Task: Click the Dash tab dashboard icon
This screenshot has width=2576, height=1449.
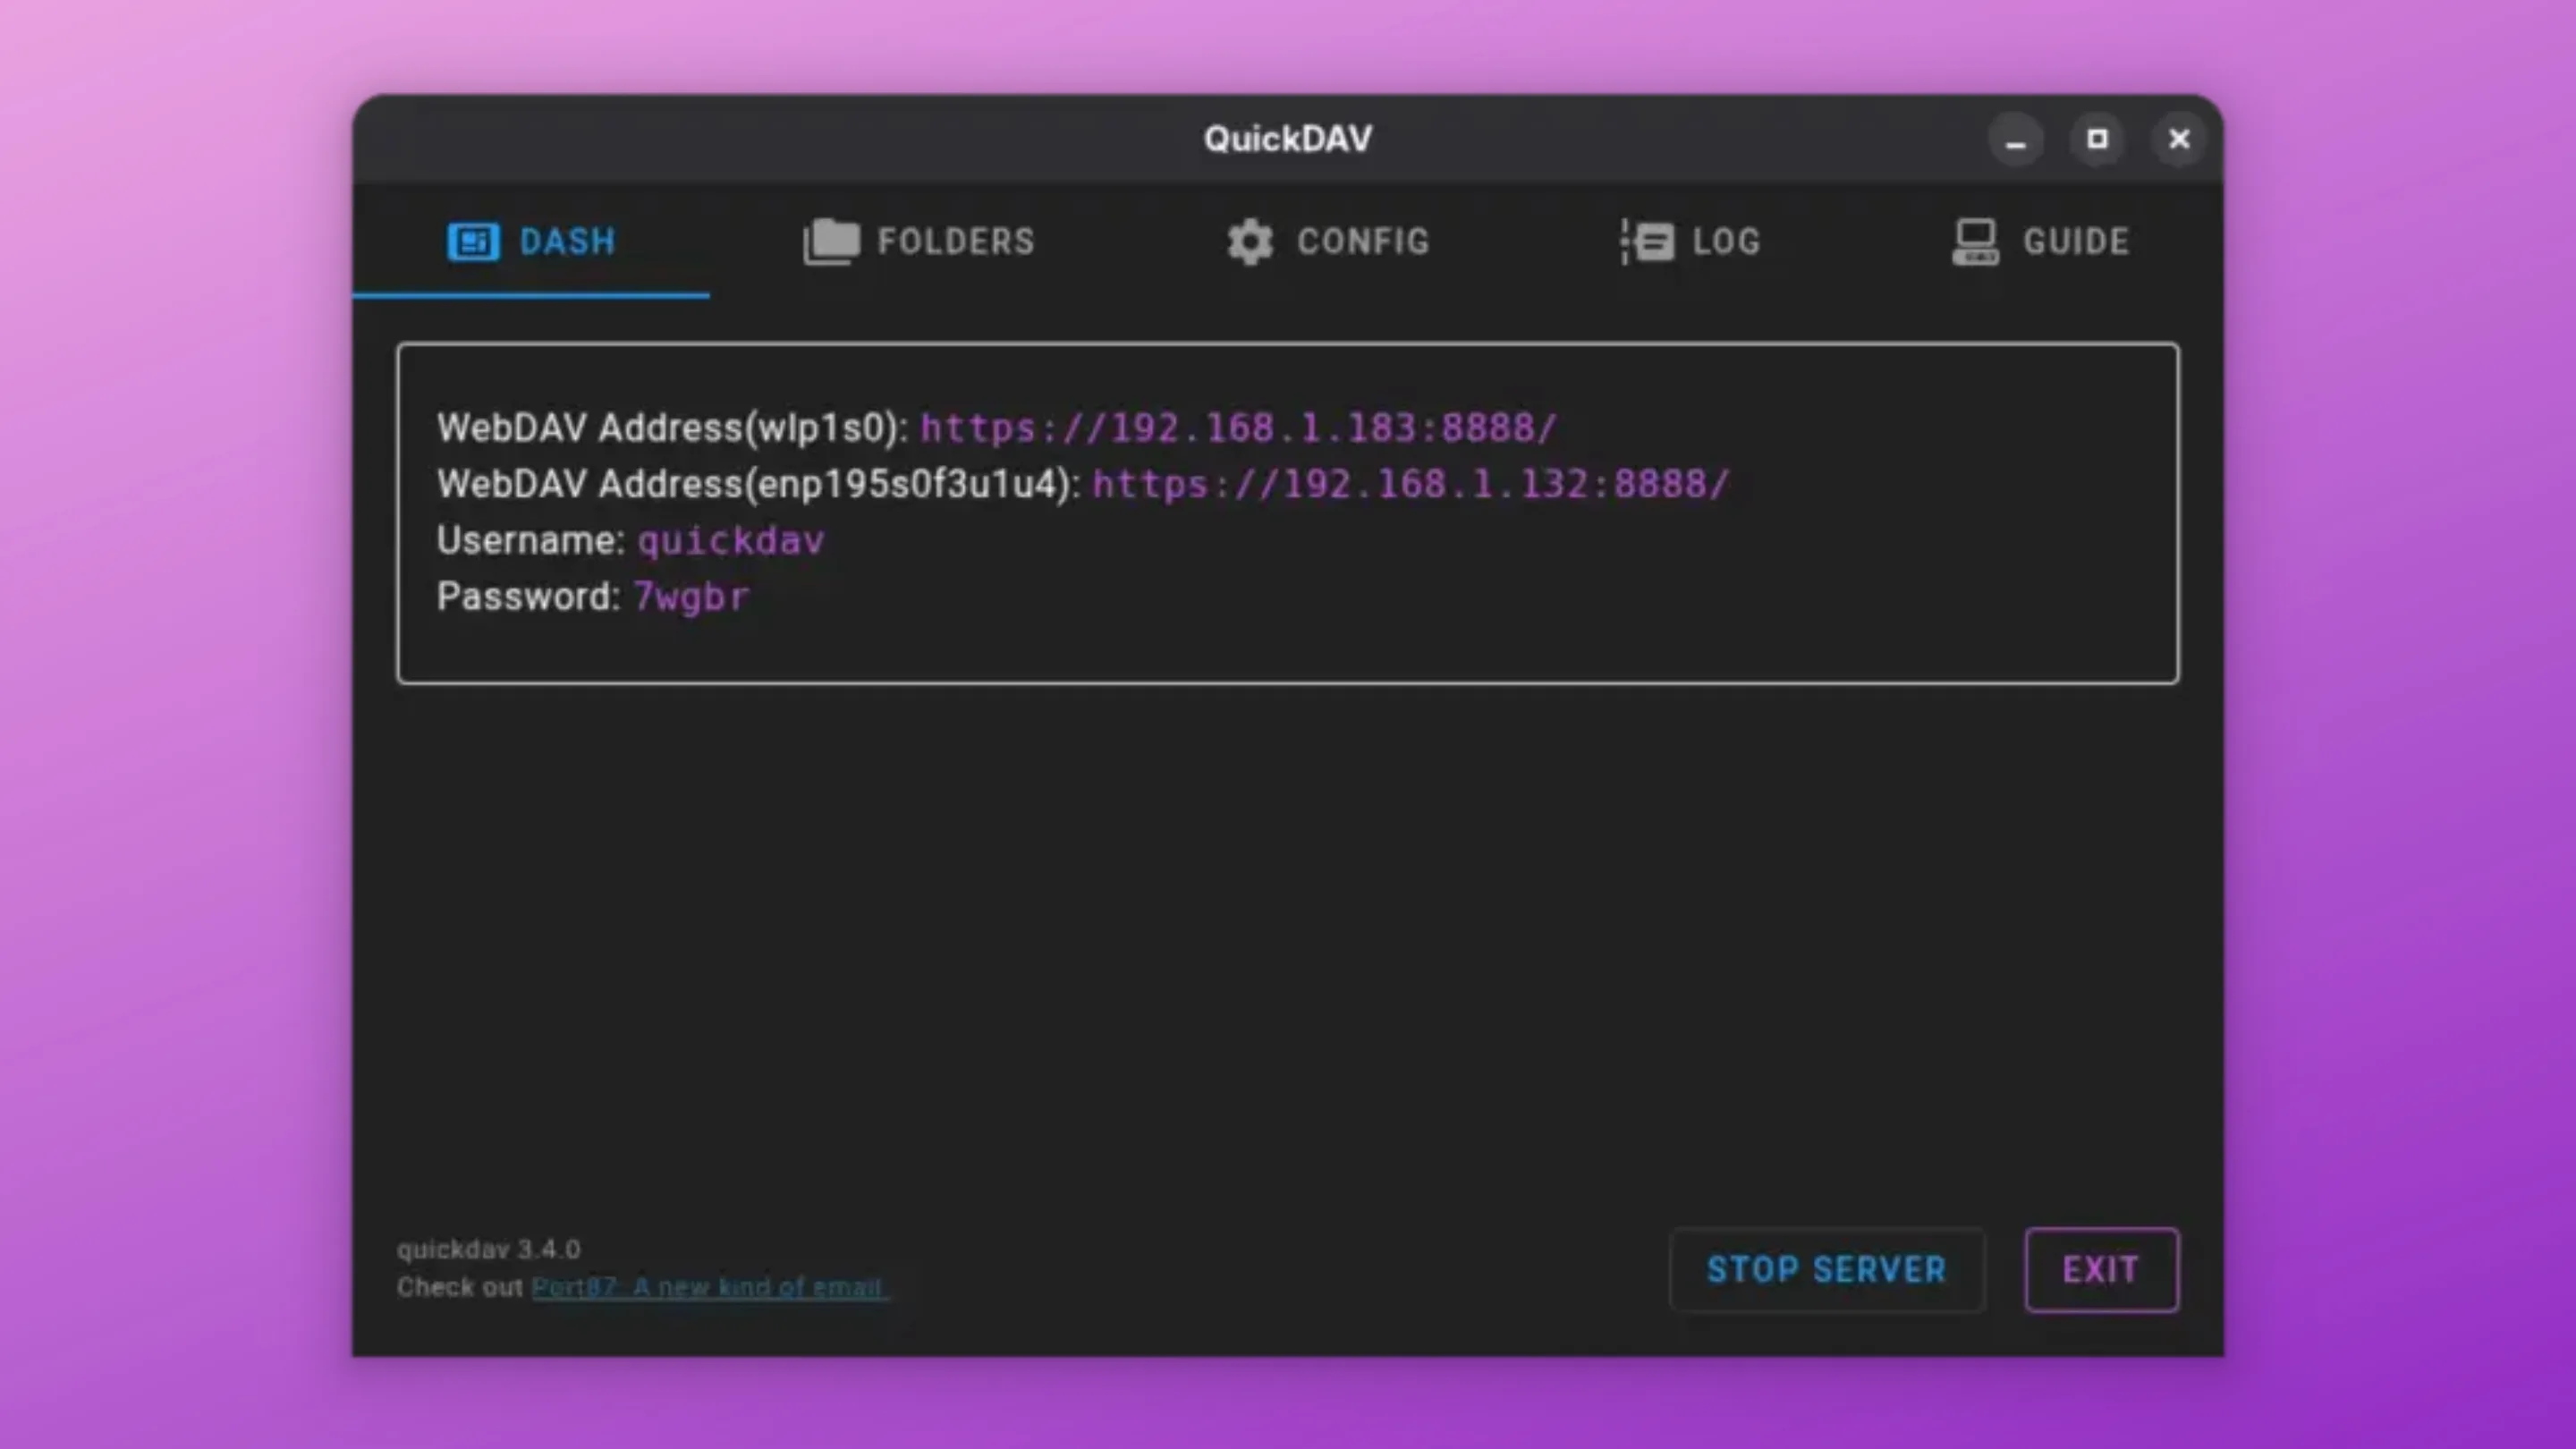Action: [472, 241]
